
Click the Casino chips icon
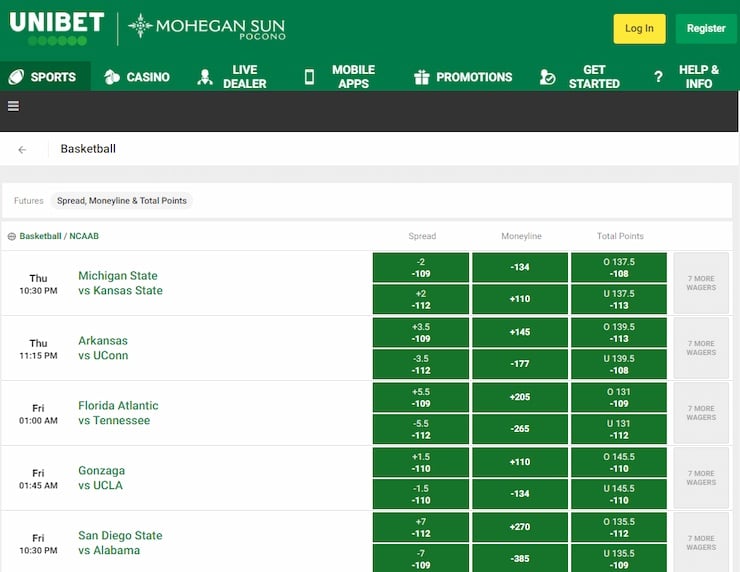(x=112, y=77)
